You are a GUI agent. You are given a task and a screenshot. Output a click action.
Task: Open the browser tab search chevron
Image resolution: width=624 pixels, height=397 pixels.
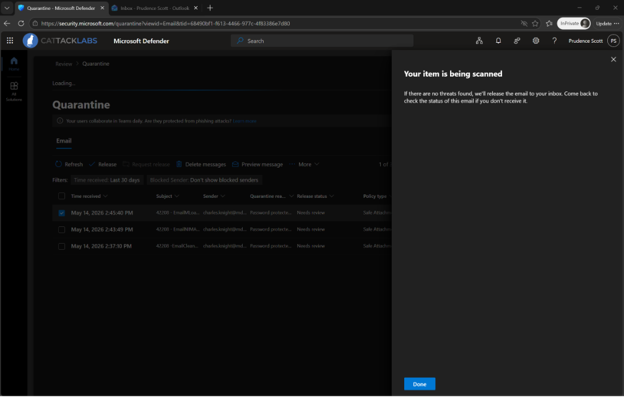(7, 8)
